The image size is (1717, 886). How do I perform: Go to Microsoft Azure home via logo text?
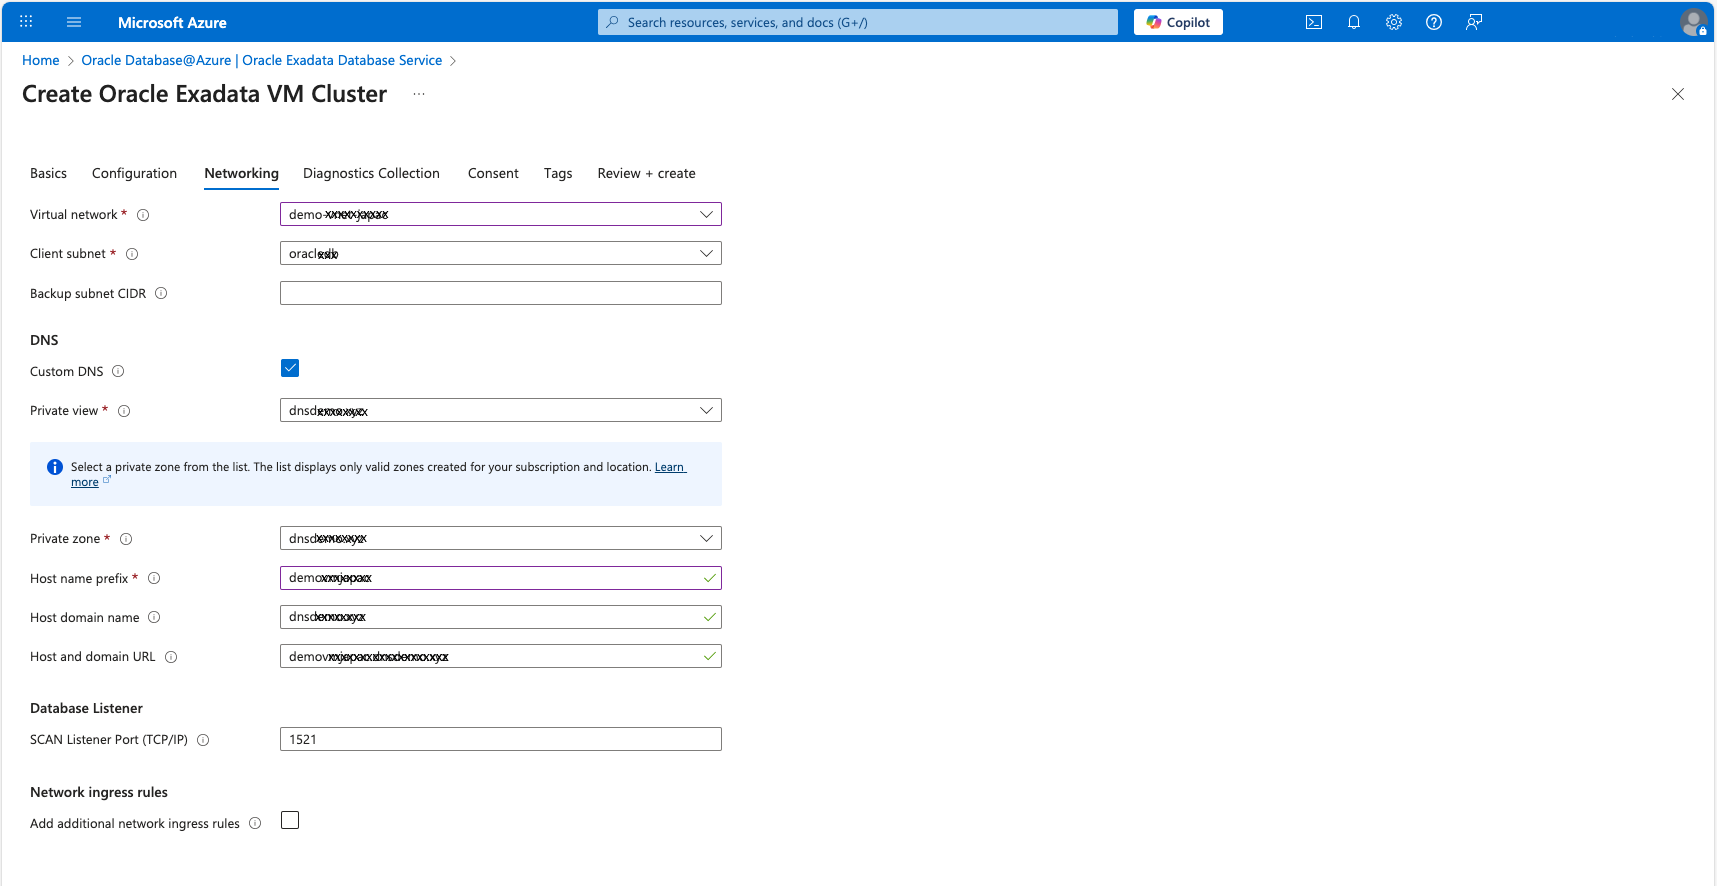(x=172, y=22)
